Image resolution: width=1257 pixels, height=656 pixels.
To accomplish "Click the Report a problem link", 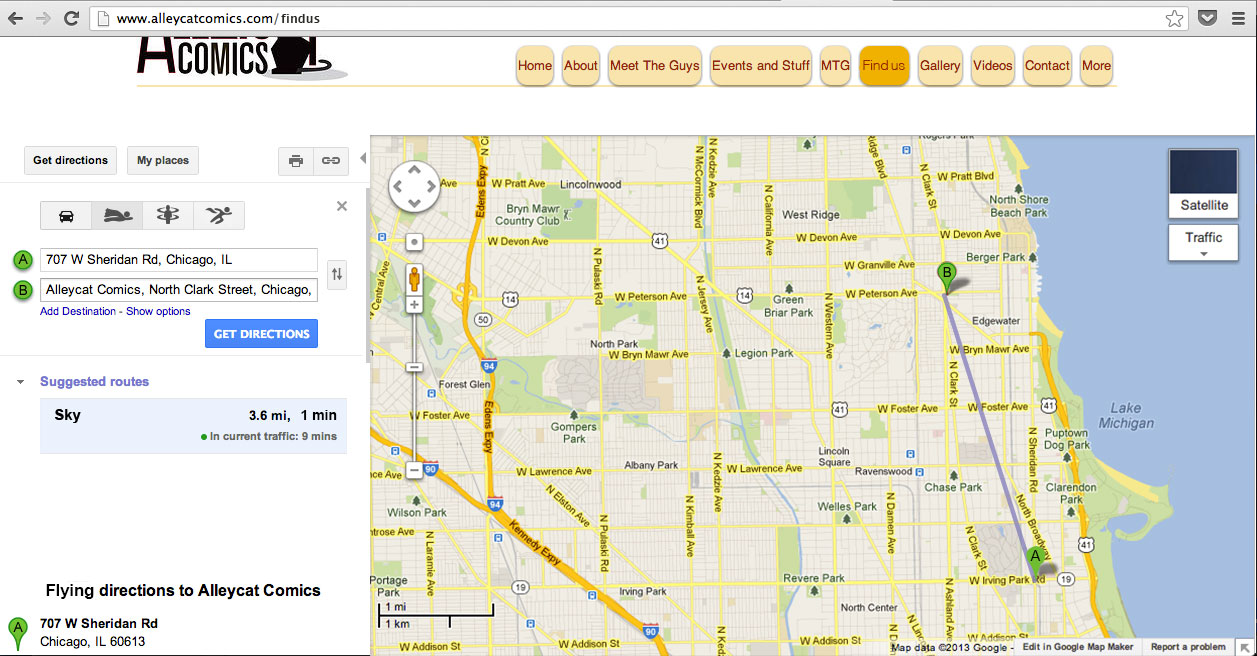I will coord(1188,647).
